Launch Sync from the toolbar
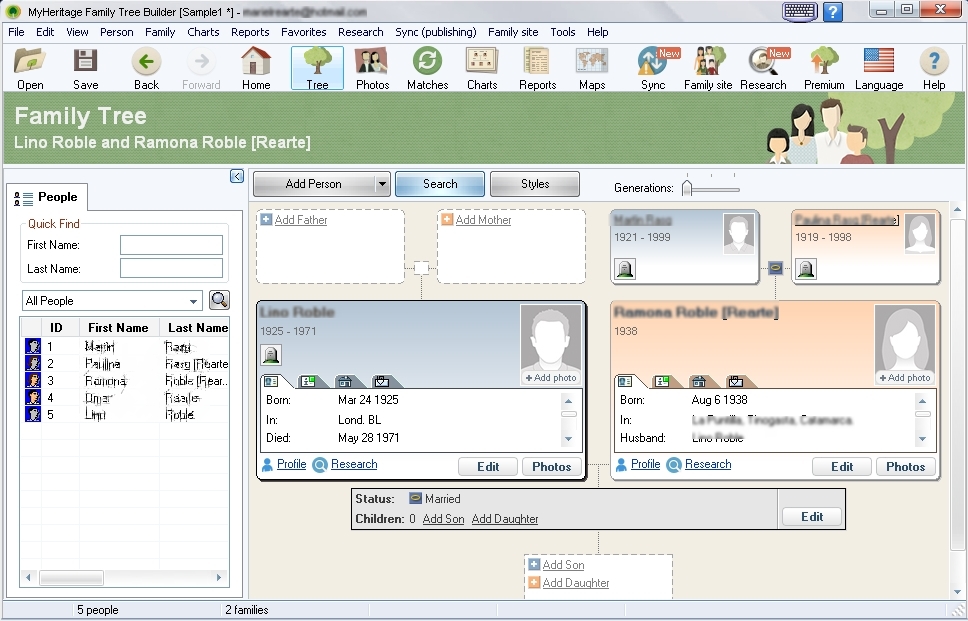The image size is (968, 621). coord(653,69)
